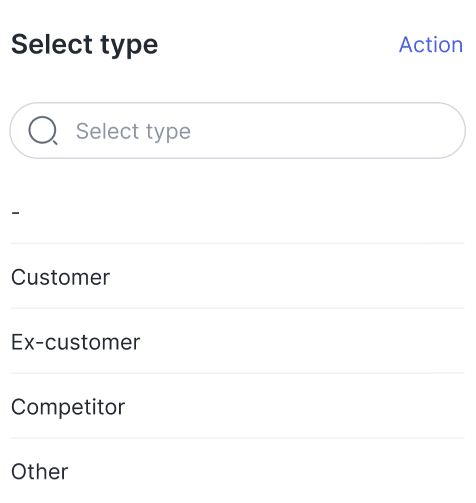Set the type to Customer
Image resolution: width=476 pixels, height=503 pixels.
(238, 276)
